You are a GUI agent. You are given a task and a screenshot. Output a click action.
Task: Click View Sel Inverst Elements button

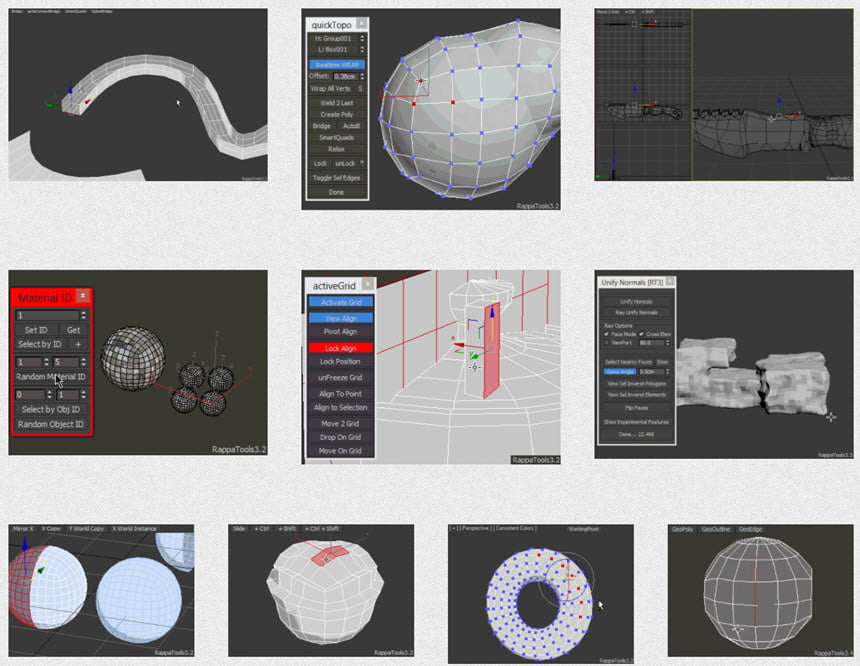636,394
